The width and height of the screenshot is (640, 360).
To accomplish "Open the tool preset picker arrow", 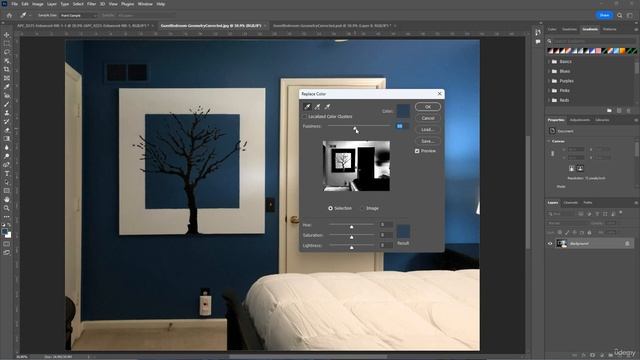I will [x=30, y=16].
